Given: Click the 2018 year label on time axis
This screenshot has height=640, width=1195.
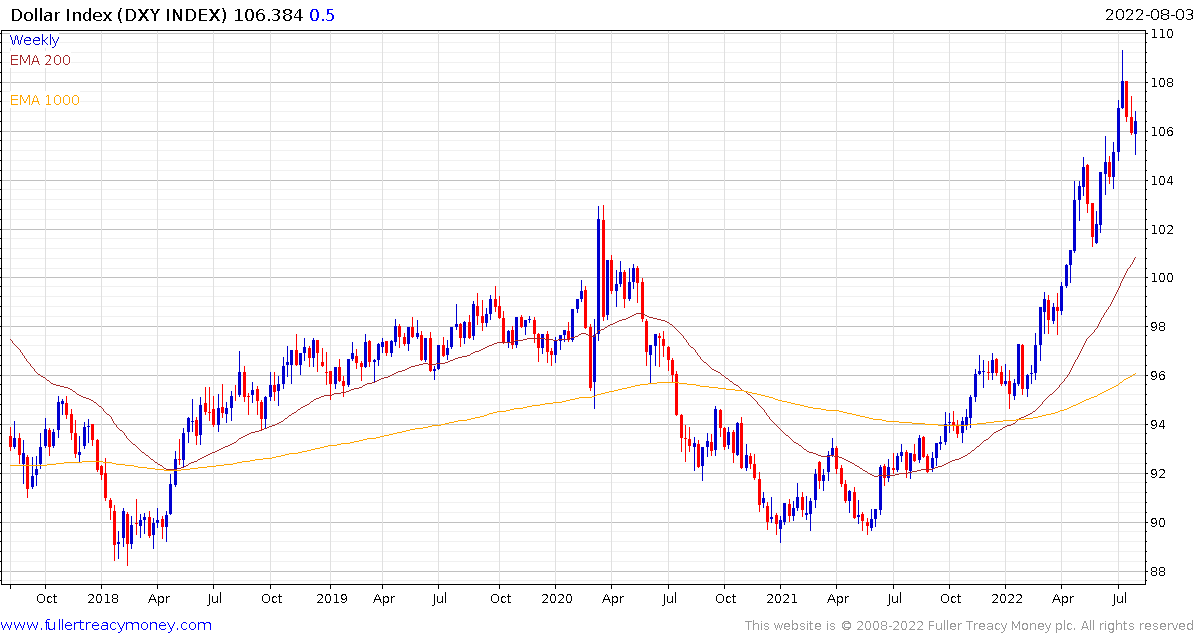Looking at the screenshot, I should (101, 598).
